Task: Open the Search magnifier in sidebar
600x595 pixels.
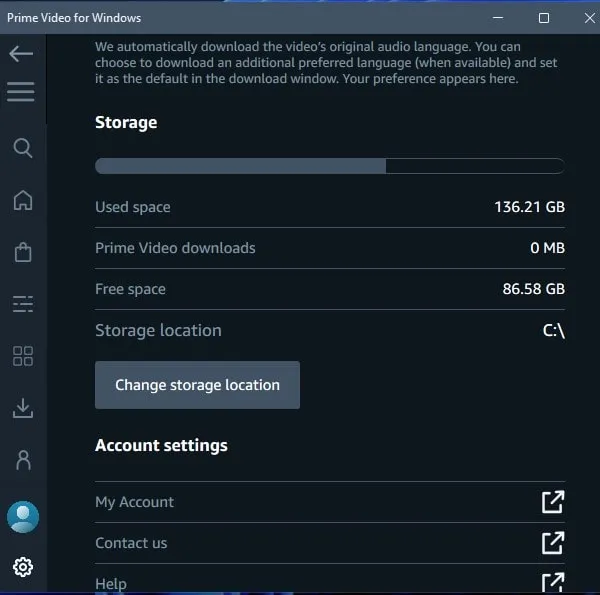Action: (x=23, y=148)
